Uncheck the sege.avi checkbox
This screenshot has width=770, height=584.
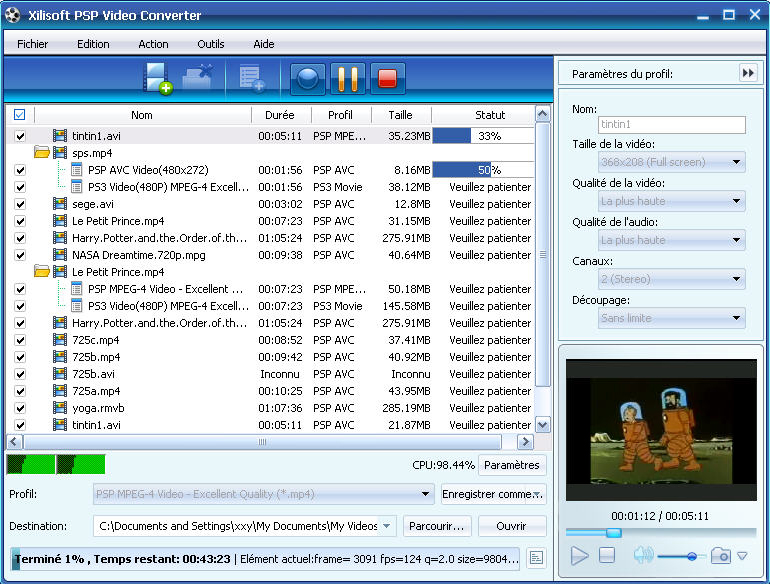click(x=20, y=204)
